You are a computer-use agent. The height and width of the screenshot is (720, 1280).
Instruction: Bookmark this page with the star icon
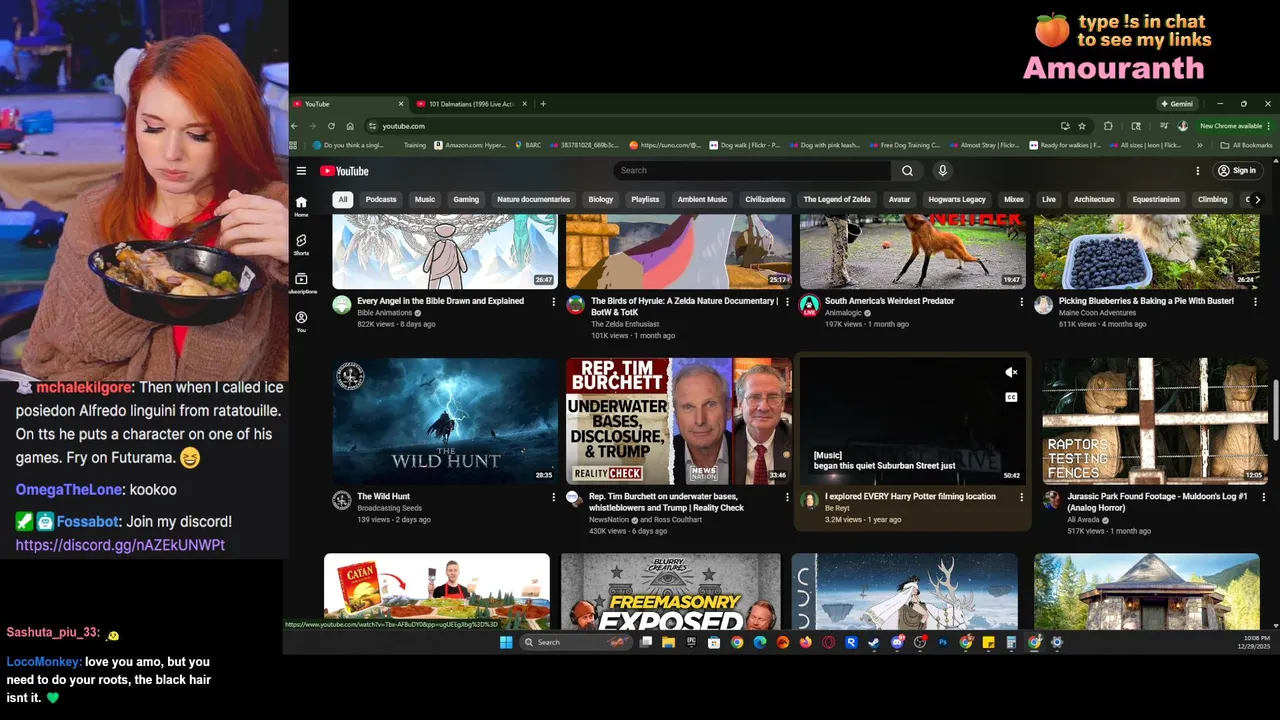(x=1082, y=126)
